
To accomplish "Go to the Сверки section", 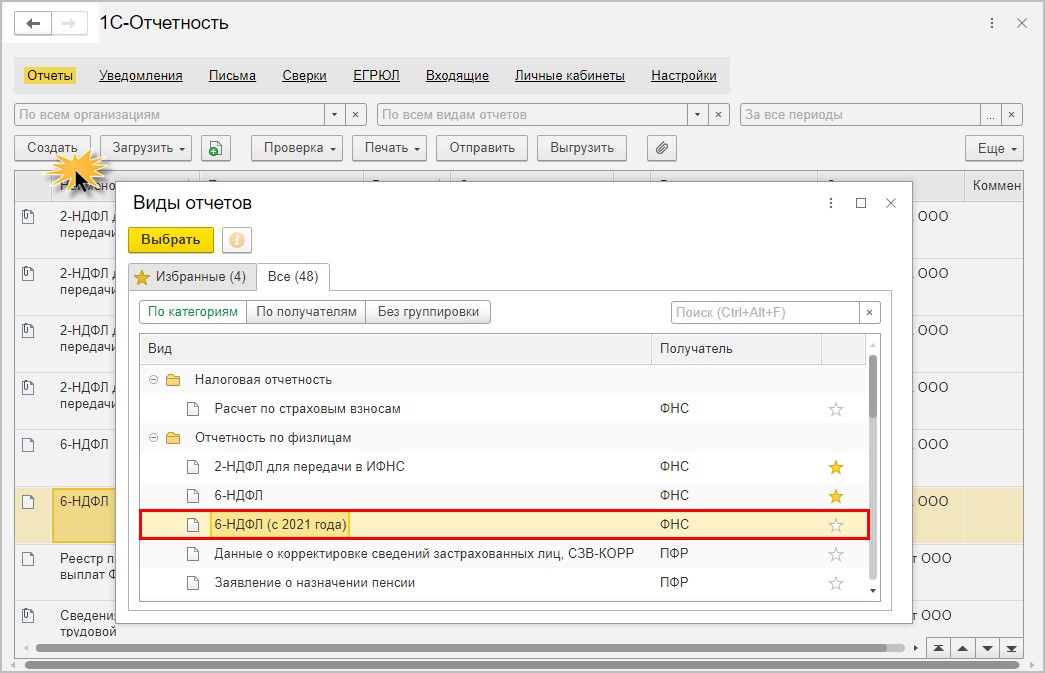I will [304, 76].
